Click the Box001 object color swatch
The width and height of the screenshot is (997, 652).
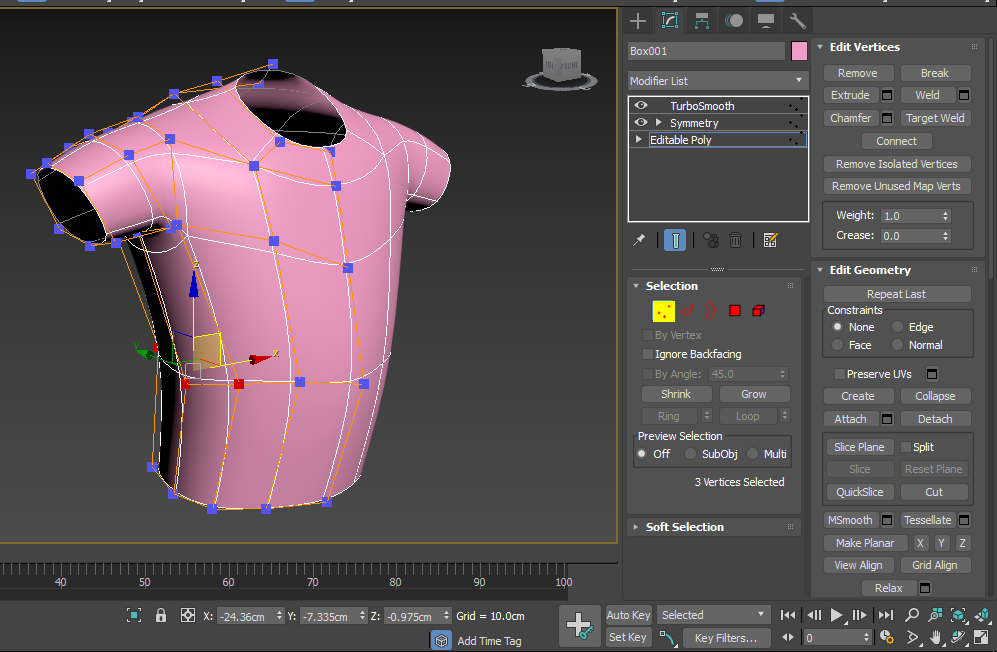[798, 50]
